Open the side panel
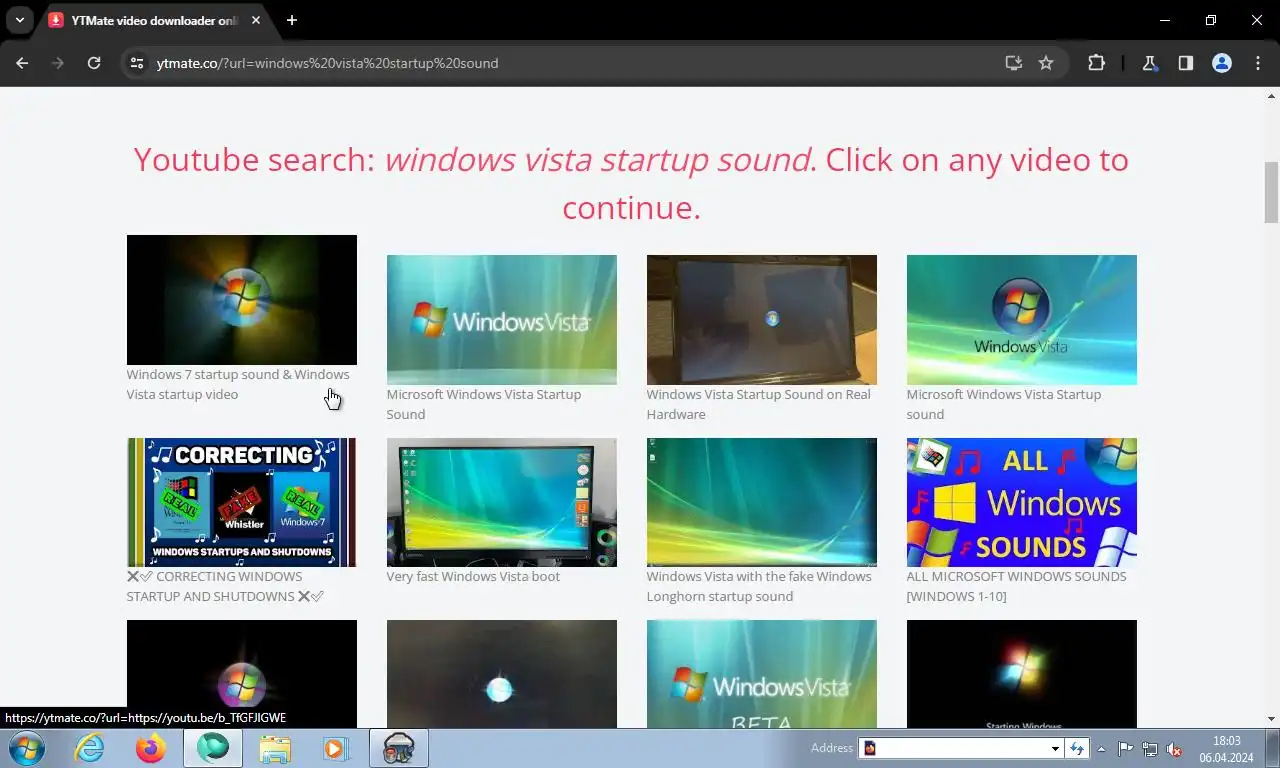This screenshot has width=1280, height=768. pyautogui.click(x=1186, y=63)
